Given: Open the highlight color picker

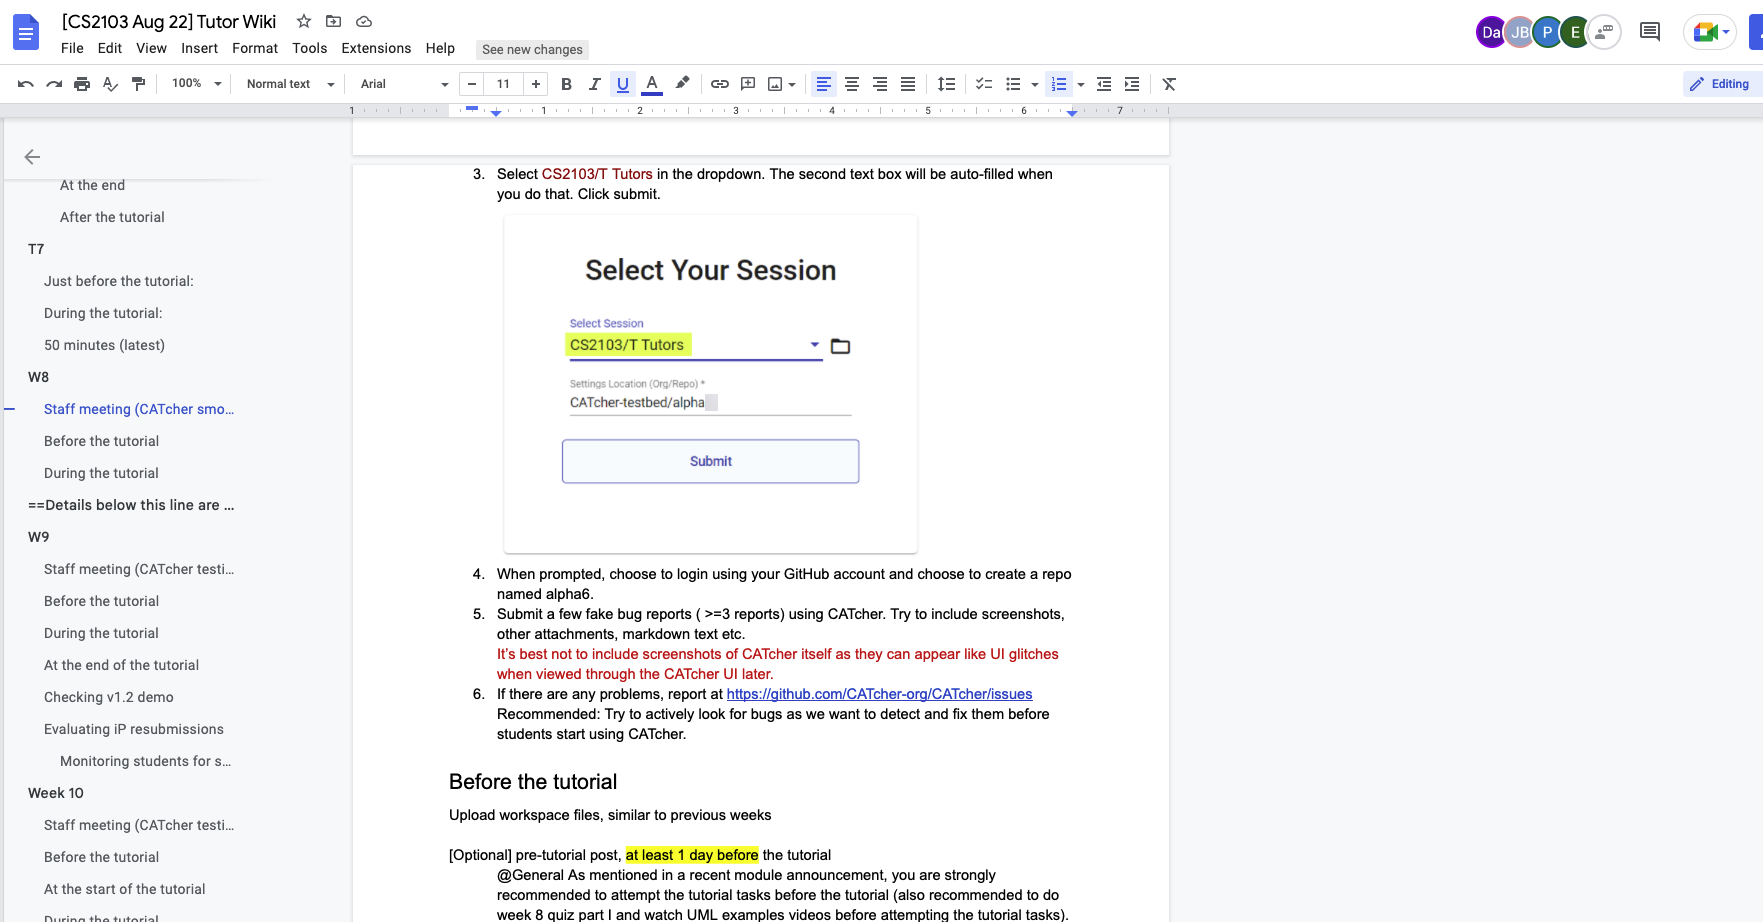Looking at the screenshot, I should click(682, 84).
